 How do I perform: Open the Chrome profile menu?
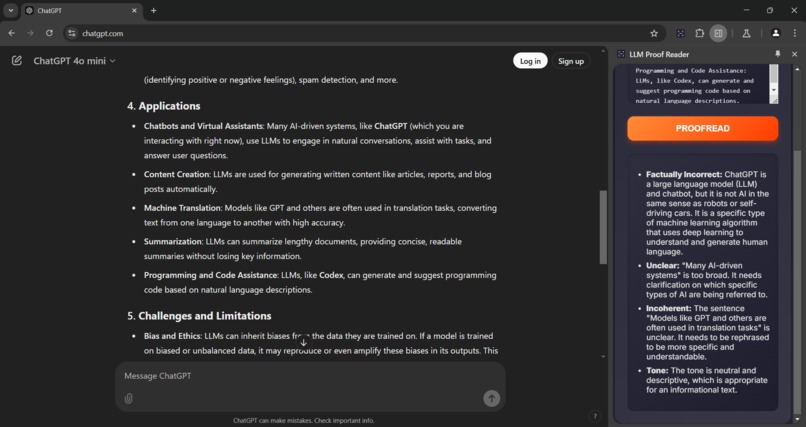pyautogui.click(x=776, y=33)
